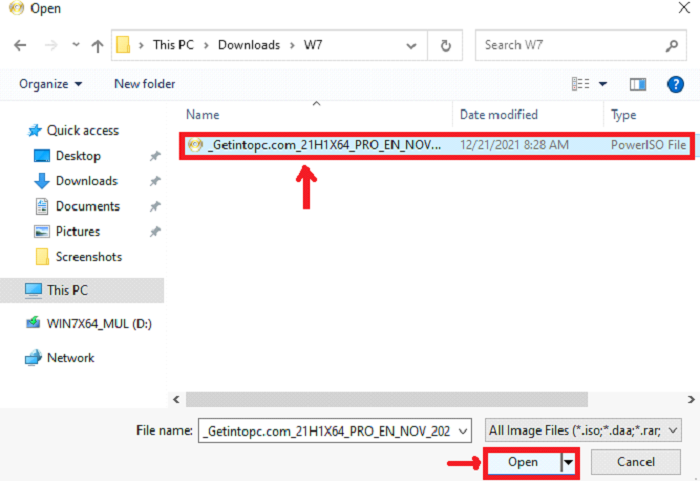The width and height of the screenshot is (700, 481).
Task: Click the Screenshots folder icon
Action: (42, 257)
